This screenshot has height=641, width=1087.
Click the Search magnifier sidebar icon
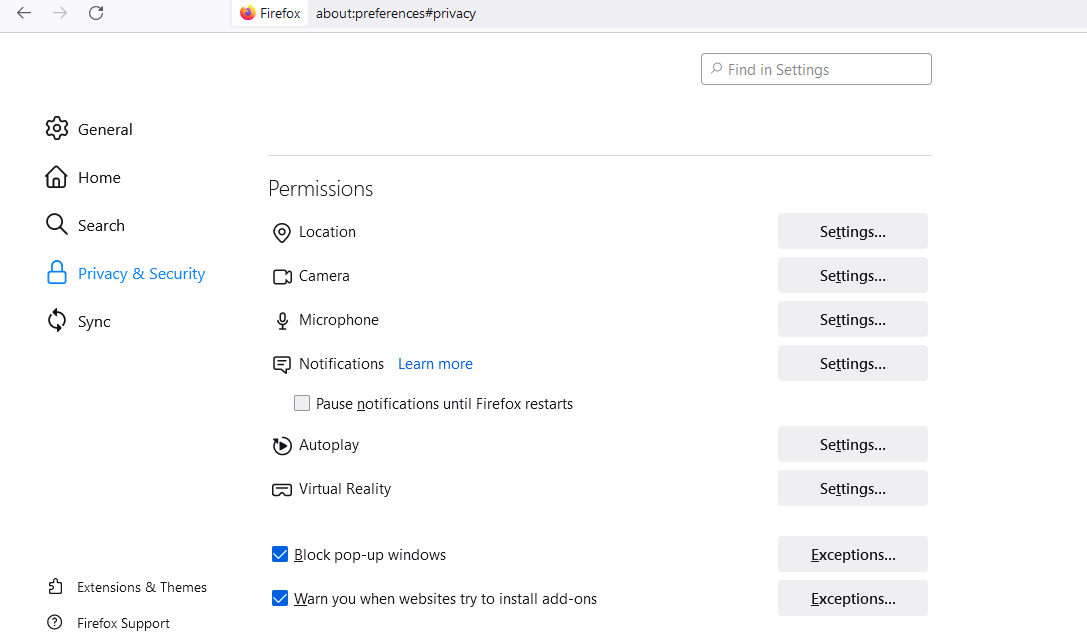click(57, 225)
